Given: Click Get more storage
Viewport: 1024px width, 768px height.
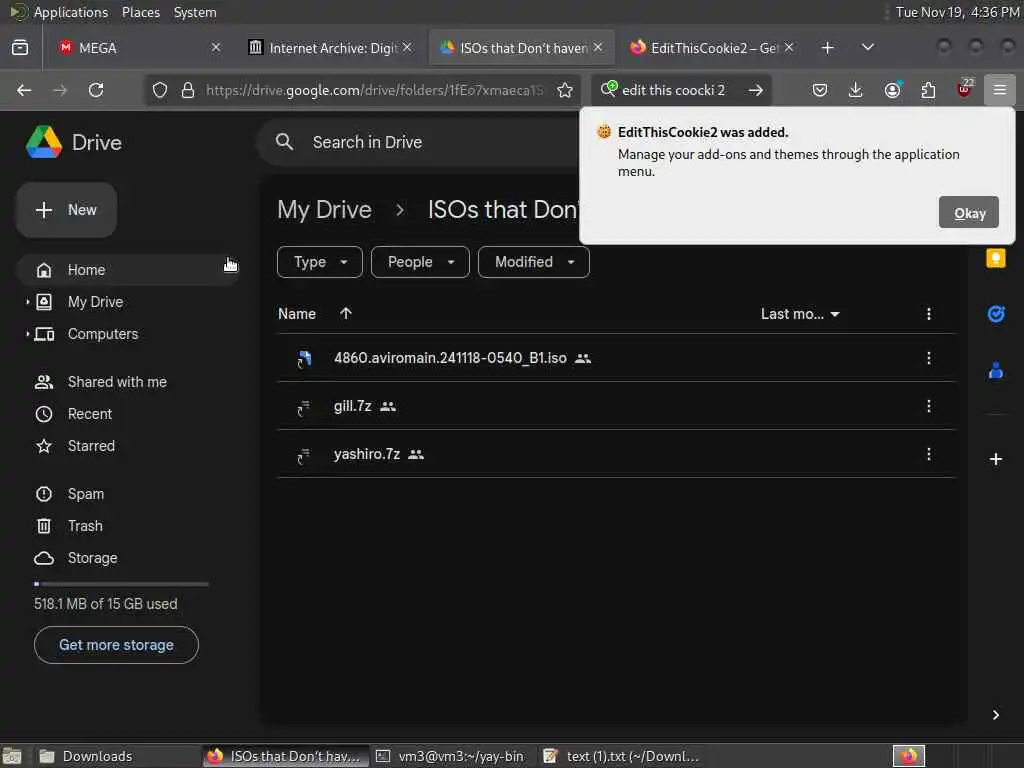Looking at the screenshot, I should pyautogui.click(x=116, y=645).
